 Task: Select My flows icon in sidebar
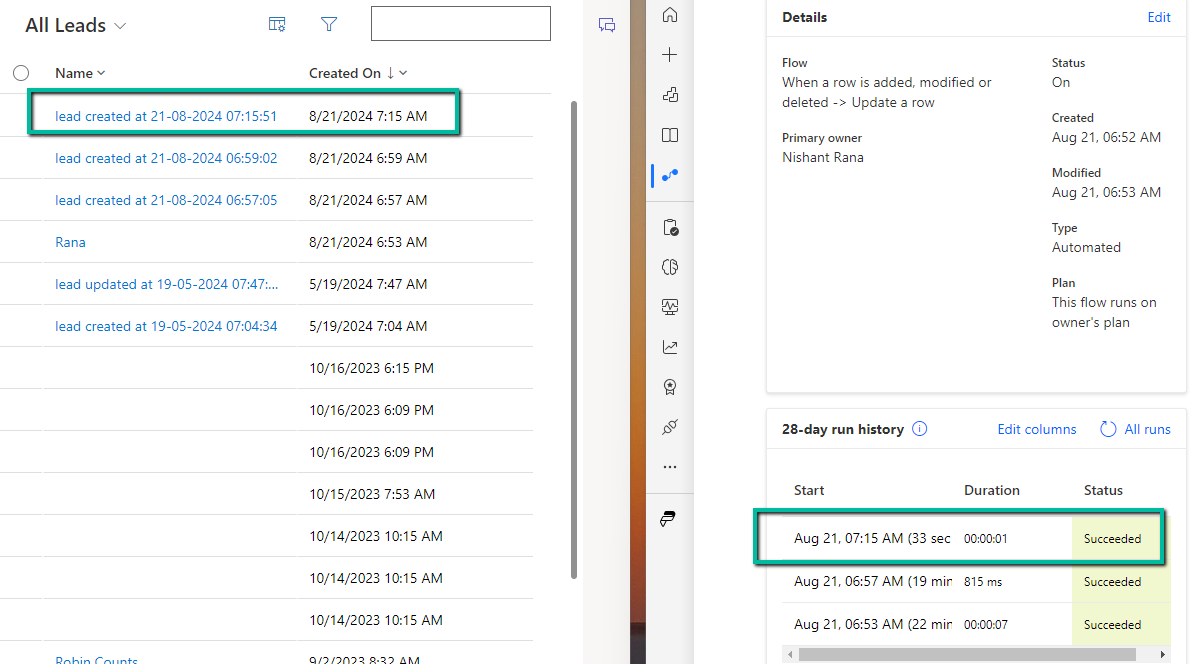670,175
